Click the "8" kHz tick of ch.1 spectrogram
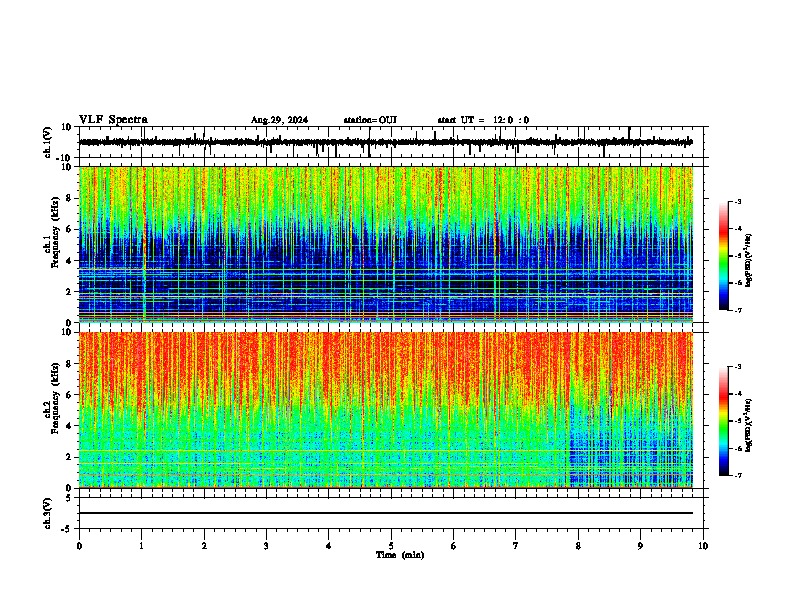 (69, 198)
